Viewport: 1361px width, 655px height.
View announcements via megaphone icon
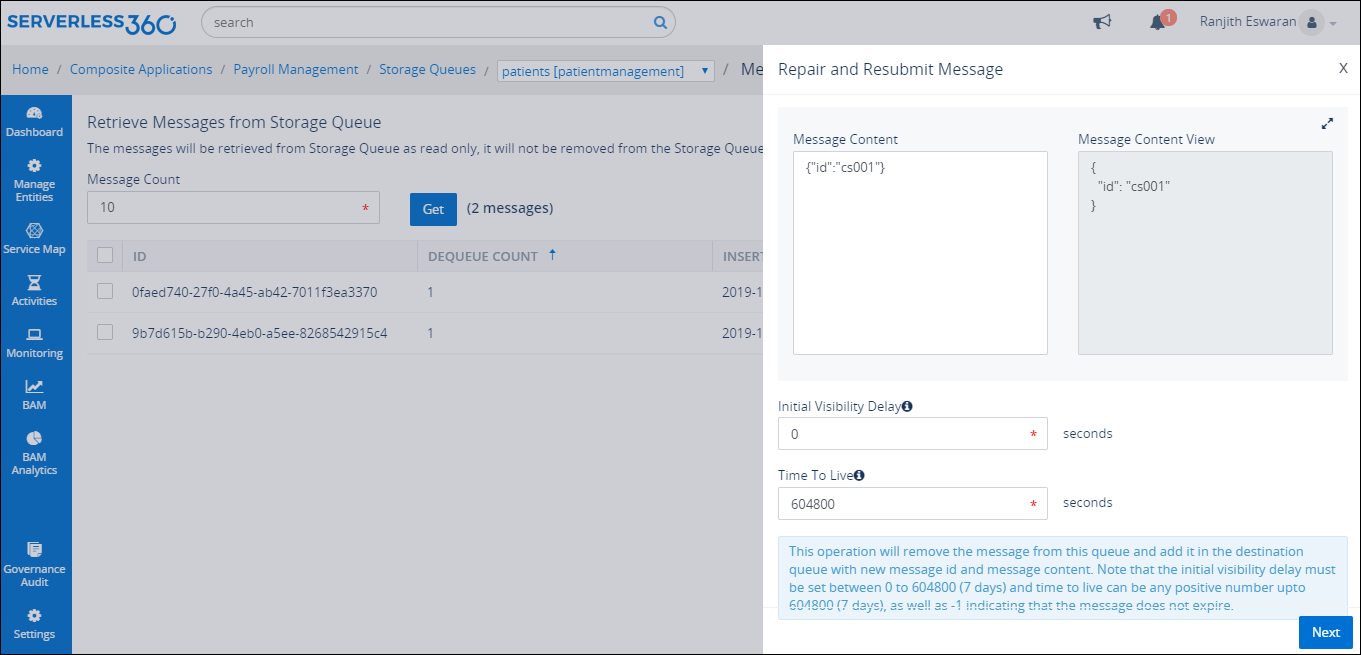(x=1102, y=21)
